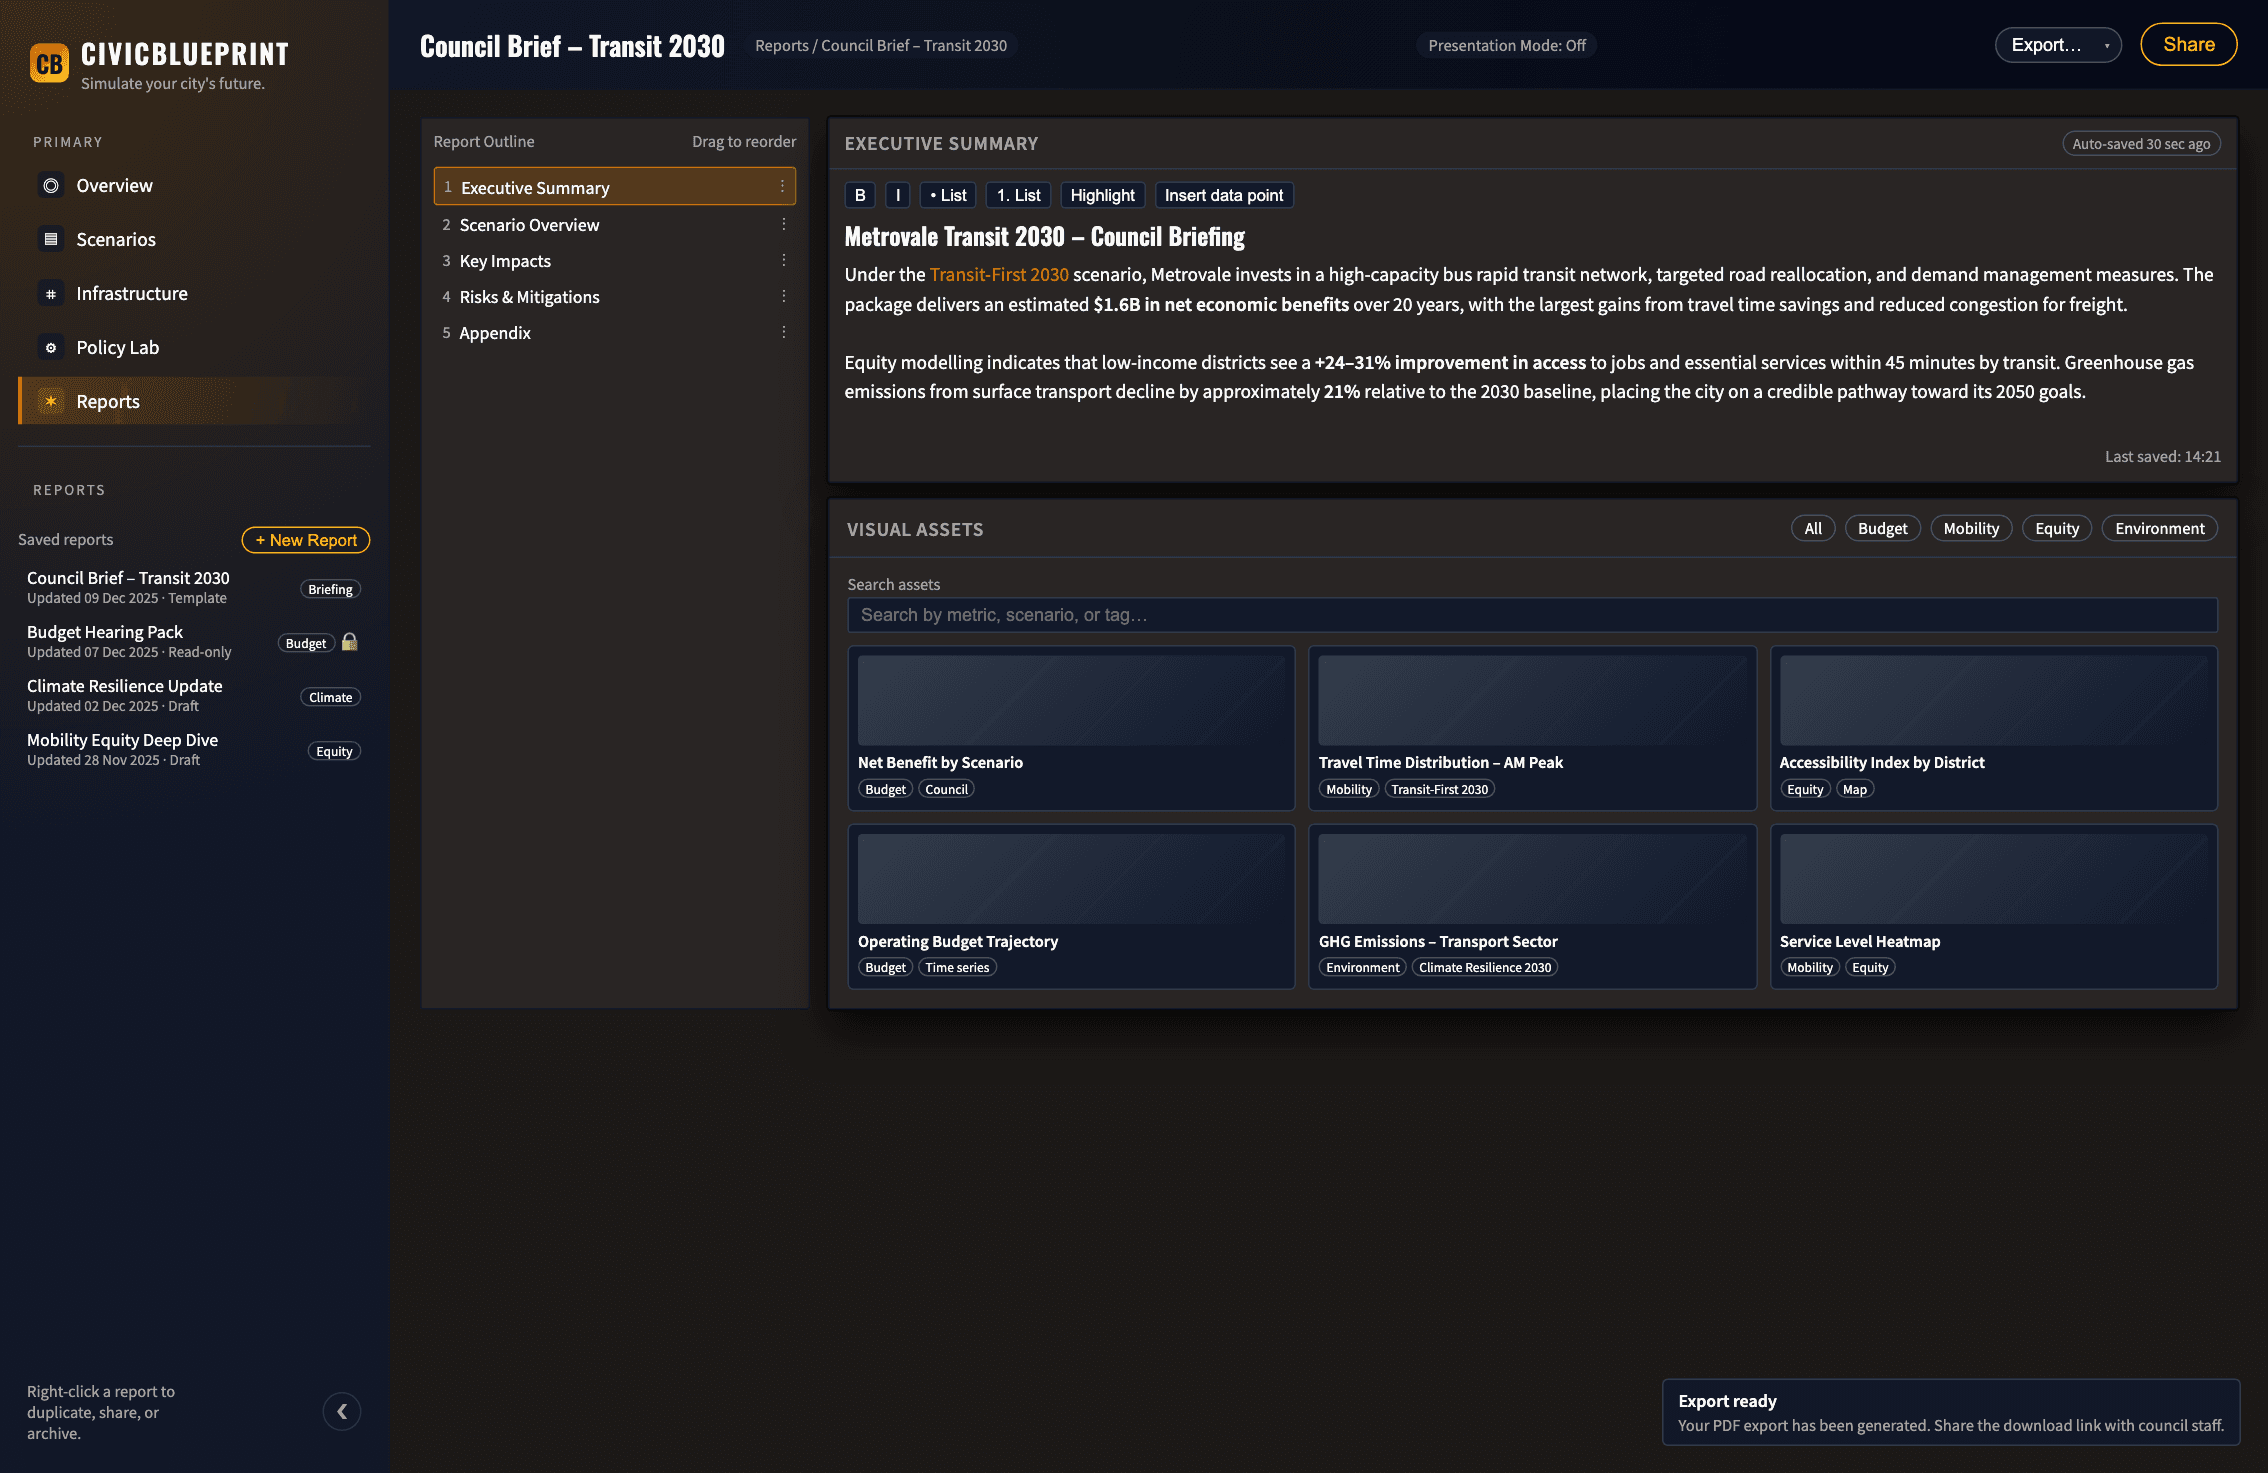Select Risks & Mitigations outline item

pyautogui.click(x=529, y=297)
